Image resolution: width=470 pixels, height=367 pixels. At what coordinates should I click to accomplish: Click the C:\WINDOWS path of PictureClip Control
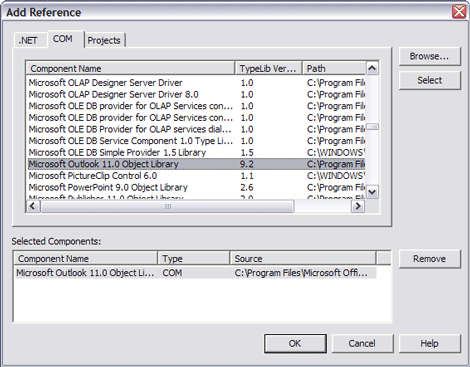335,176
